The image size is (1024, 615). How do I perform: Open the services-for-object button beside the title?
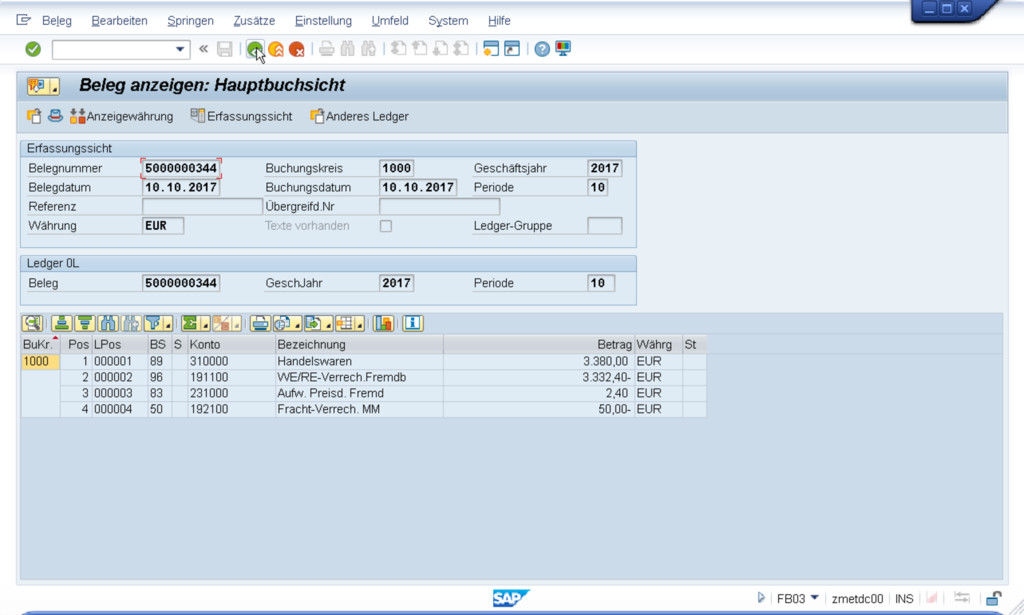click(44, 86)
